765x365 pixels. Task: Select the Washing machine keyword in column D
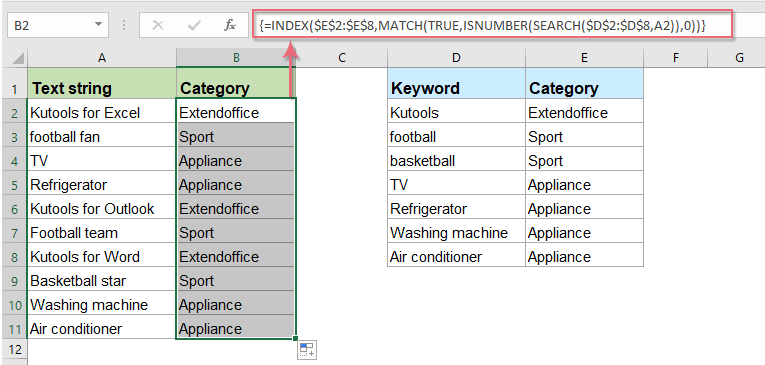(456, 232)
